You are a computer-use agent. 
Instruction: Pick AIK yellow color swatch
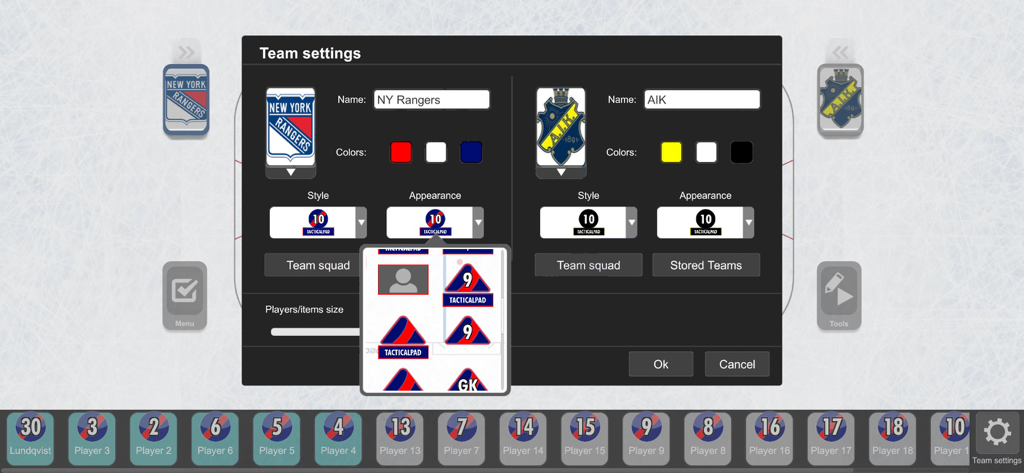click(671, 152)
